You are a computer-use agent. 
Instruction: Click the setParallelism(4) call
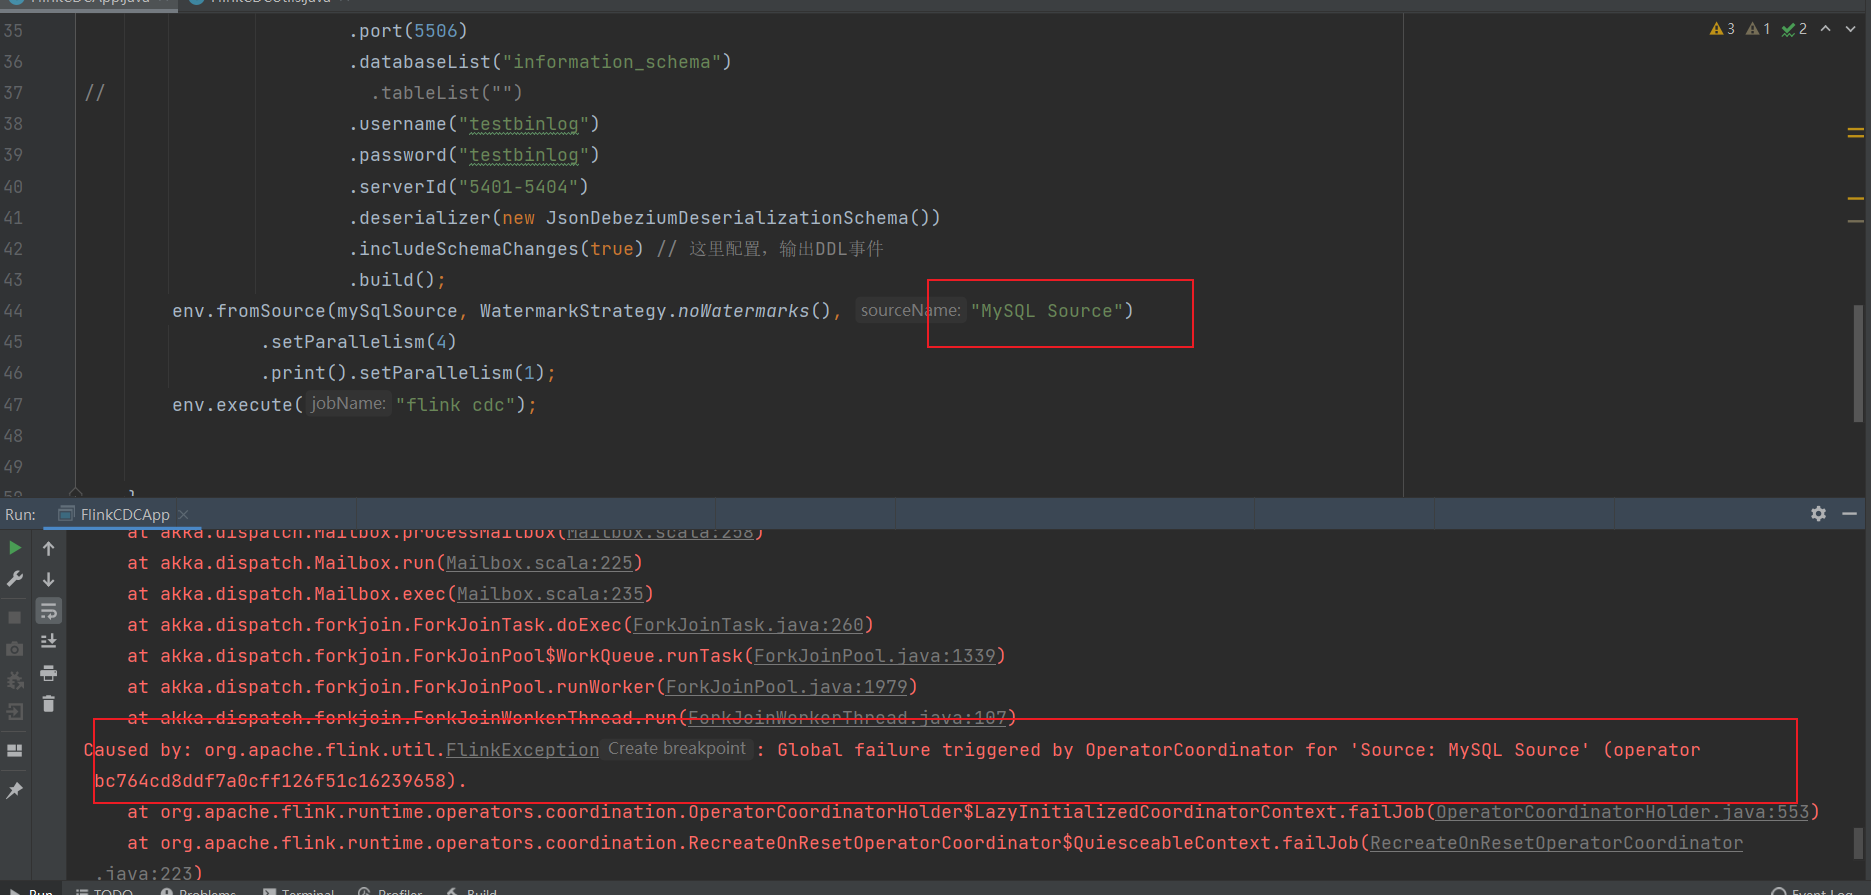pyautogui.click(x=359, y=342)
